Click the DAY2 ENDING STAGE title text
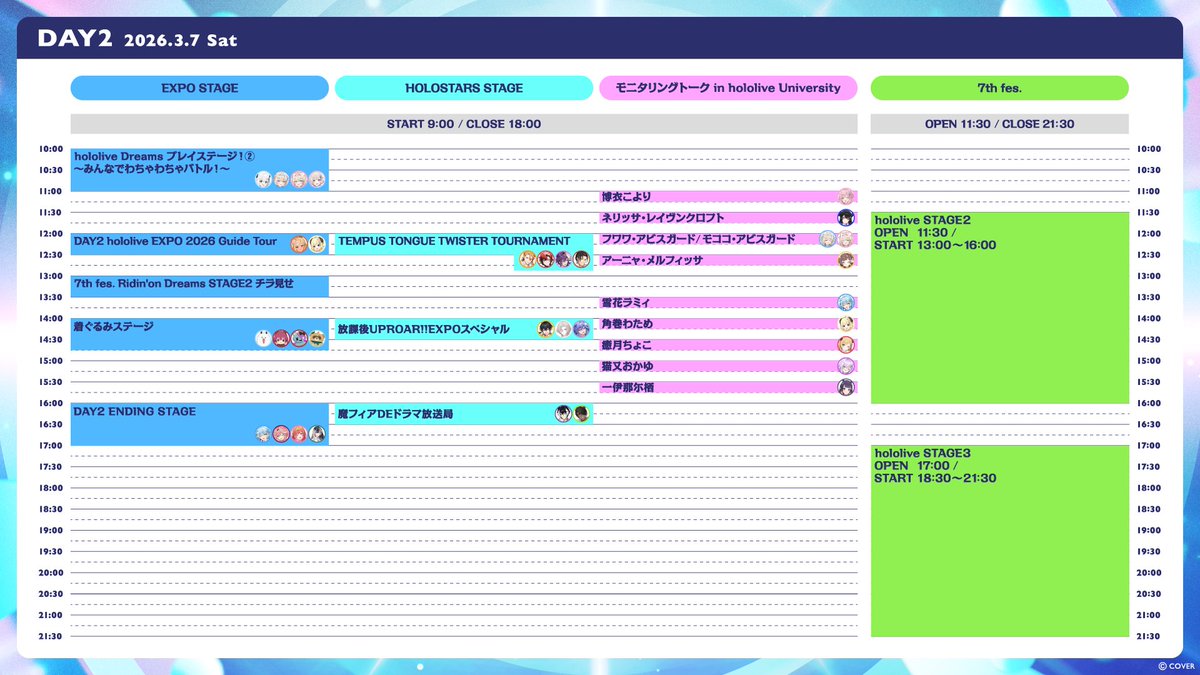Viewport: 1200px width, 675px height. click(x=135, y=411)
